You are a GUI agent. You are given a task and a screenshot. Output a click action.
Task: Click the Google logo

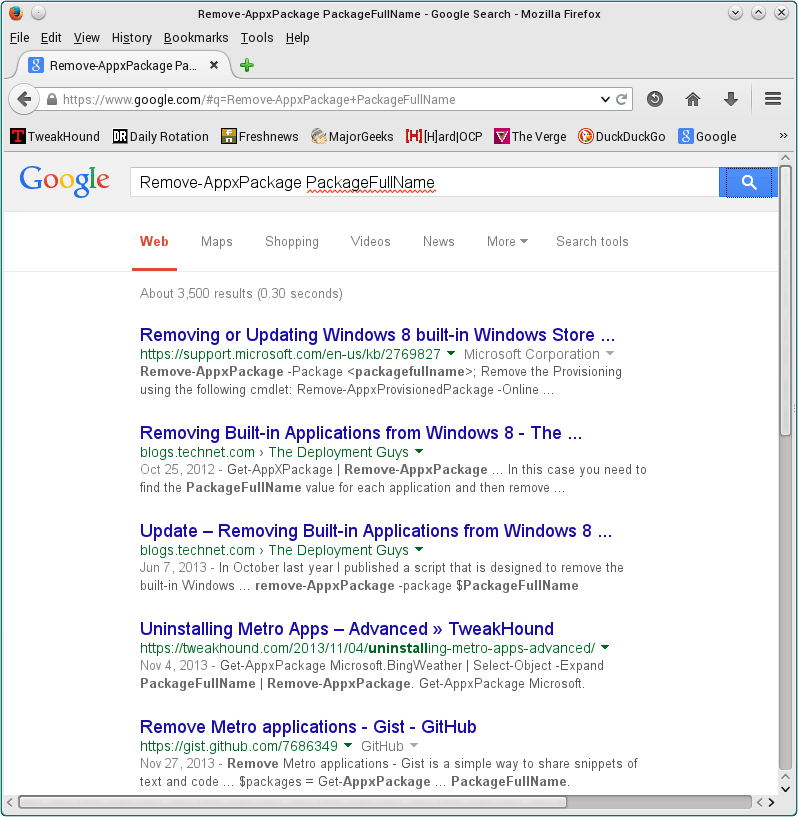click(65, 181)
